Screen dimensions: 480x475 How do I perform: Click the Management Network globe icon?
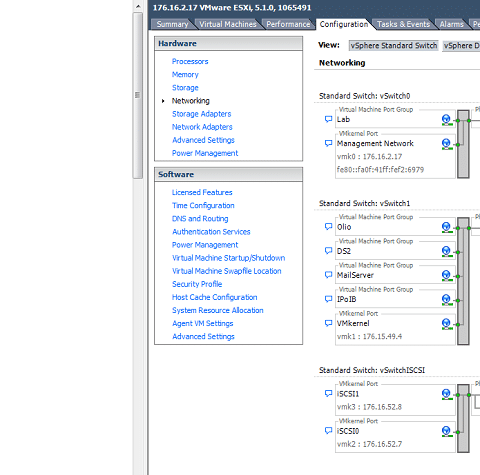coord(447,144)
